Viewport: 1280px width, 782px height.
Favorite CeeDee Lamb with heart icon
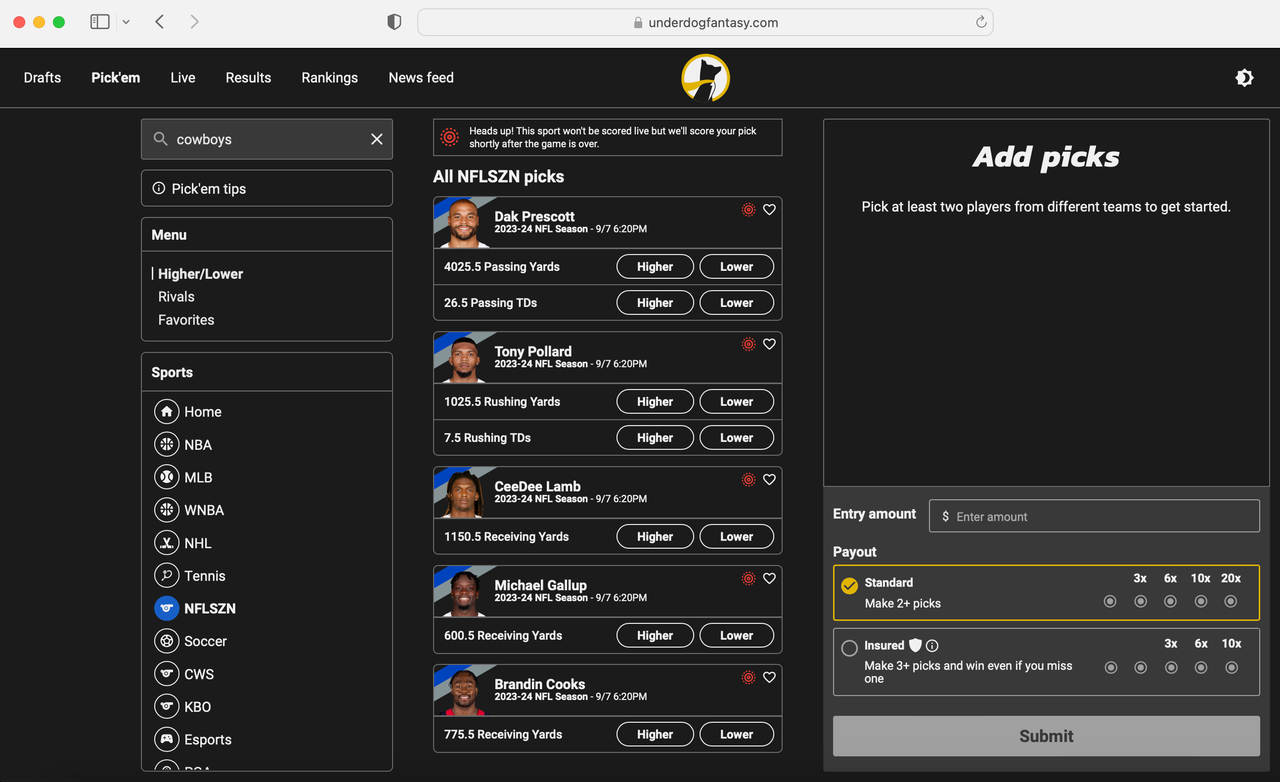click(x=769, y=480)
